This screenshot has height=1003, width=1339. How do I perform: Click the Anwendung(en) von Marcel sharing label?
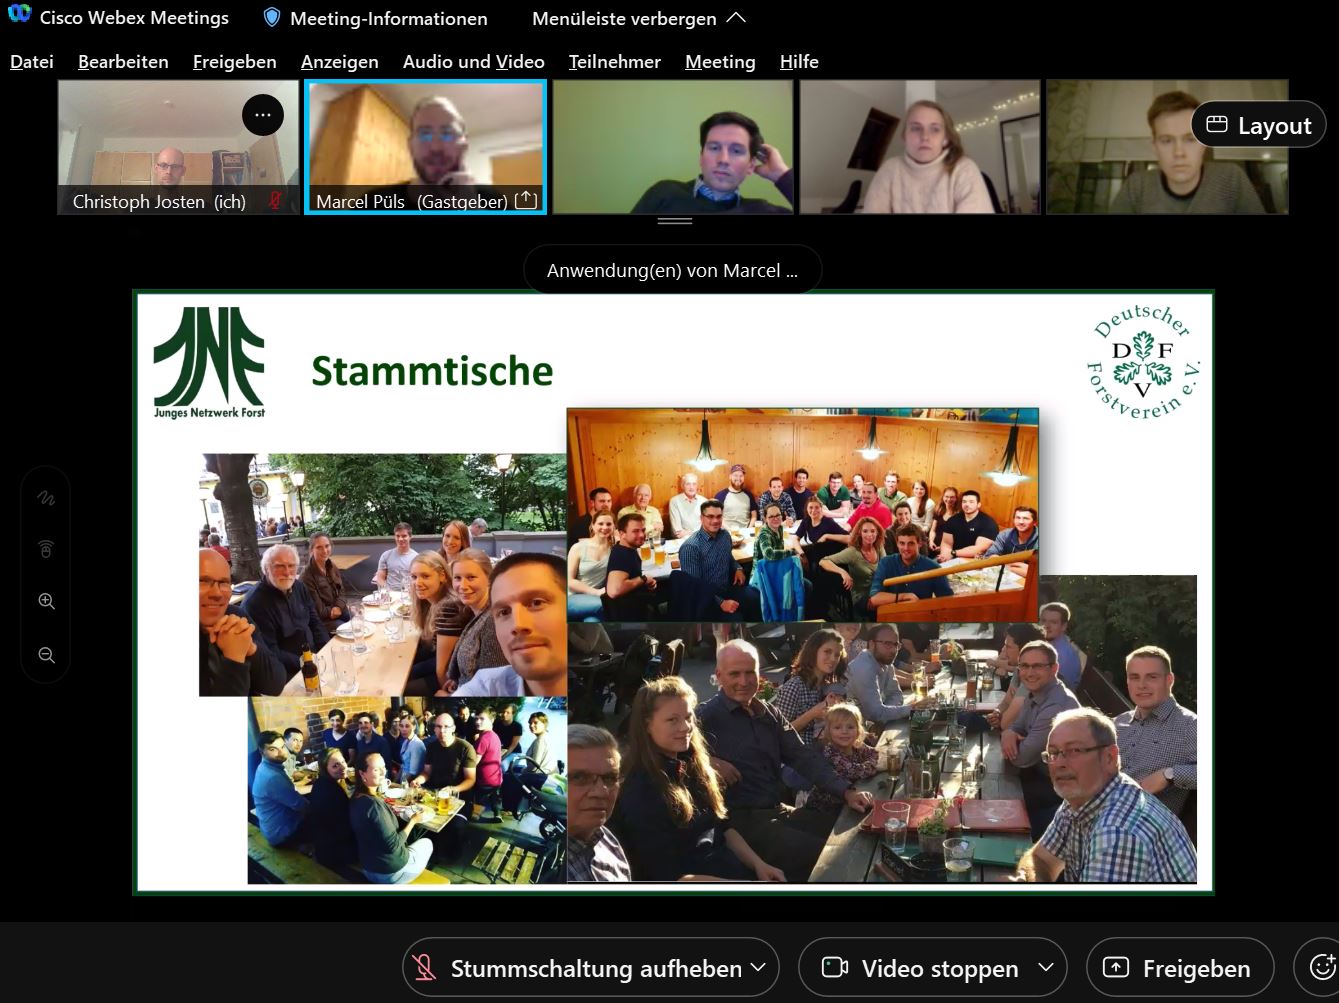click(673, 270)
